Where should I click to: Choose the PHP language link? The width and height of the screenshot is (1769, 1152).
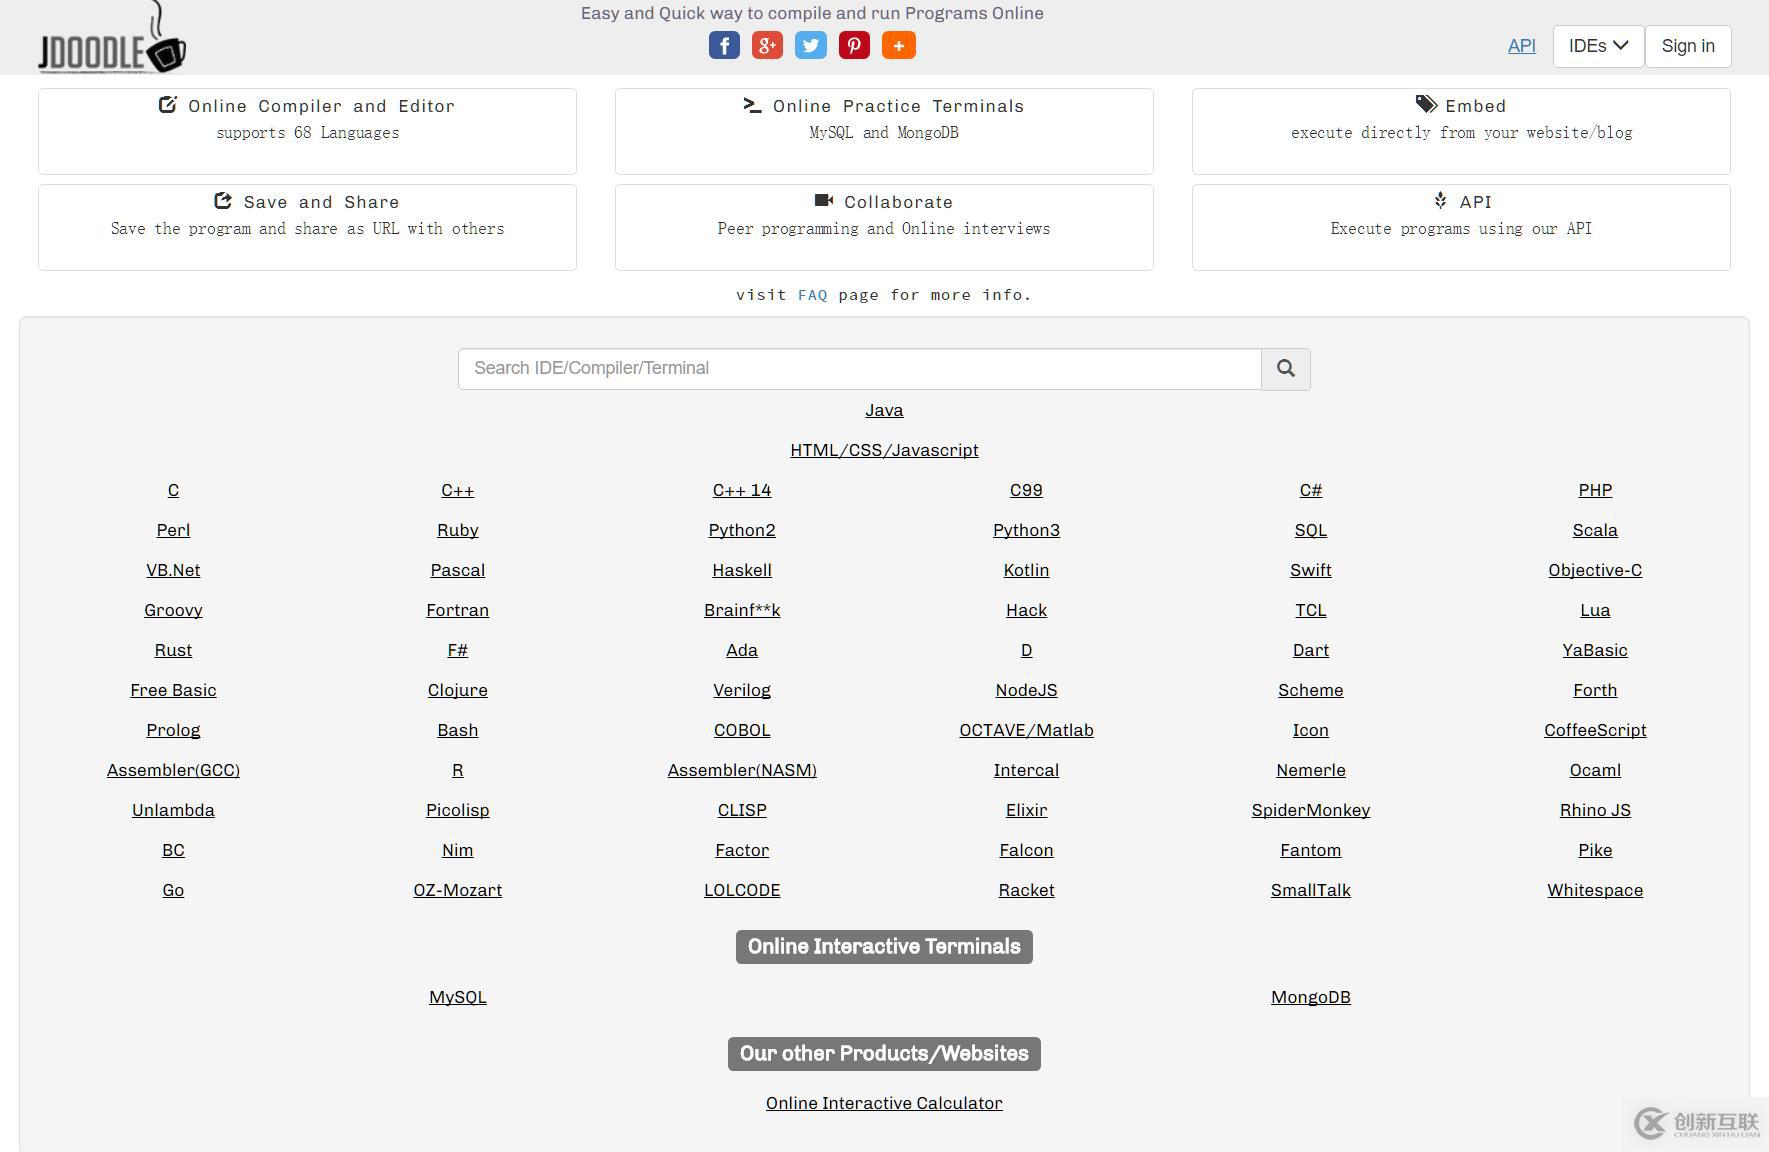click(x=1595, y=490)
